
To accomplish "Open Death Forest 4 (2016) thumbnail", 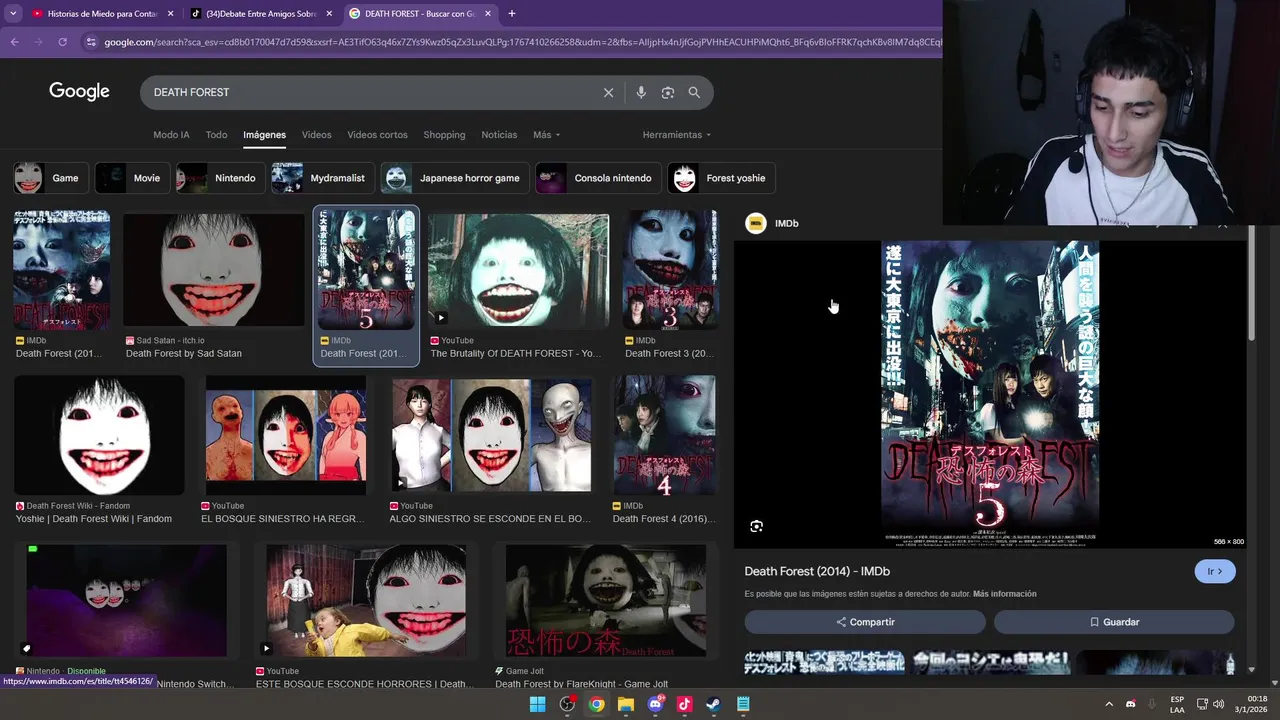I will point(664,435).
